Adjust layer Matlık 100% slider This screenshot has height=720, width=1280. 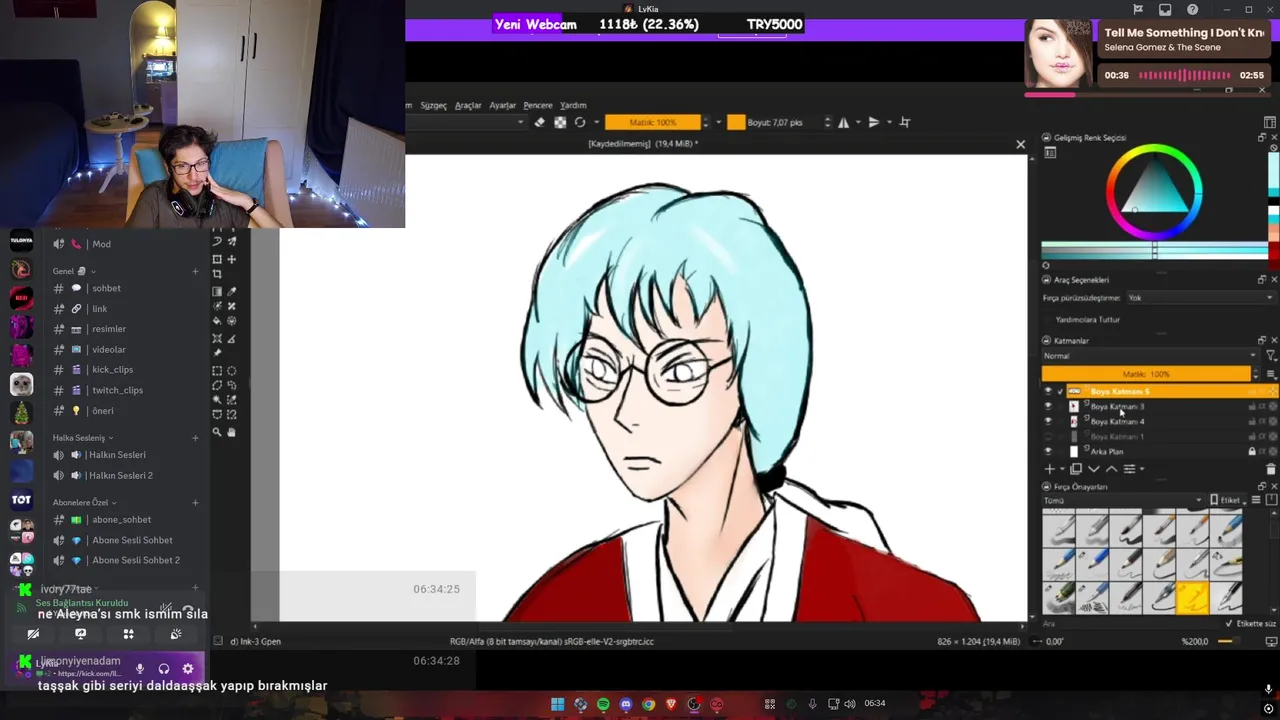pyautogui.click(x=1146, y=374)
